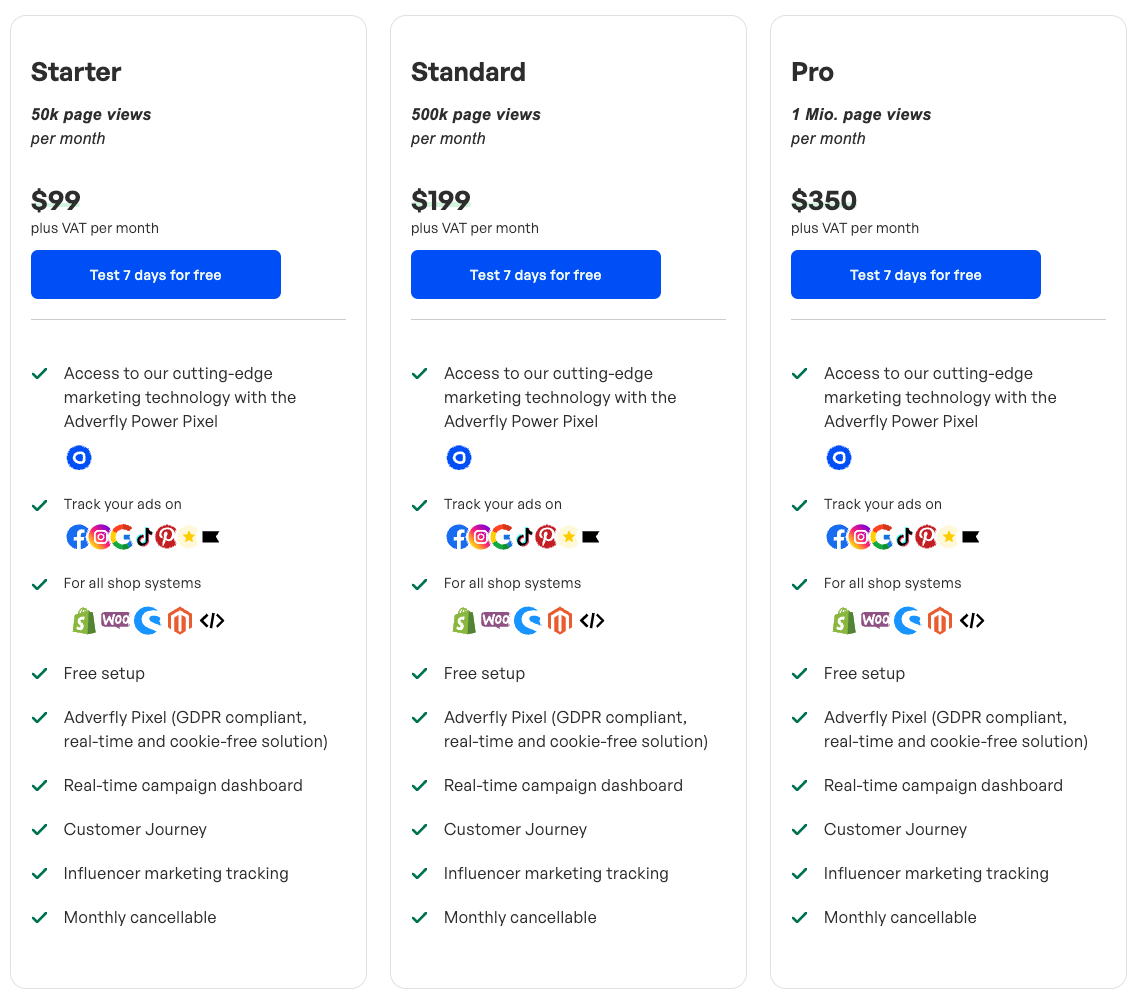Click the Free setup checkmark in the Starter plan
Image resolution: width=1140 pixels, height=1008 pixels.
(40, 674)
